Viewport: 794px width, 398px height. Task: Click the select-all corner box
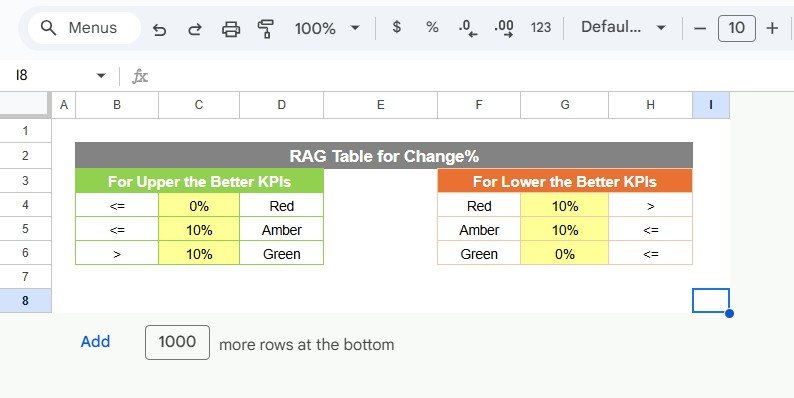(25, 105)
